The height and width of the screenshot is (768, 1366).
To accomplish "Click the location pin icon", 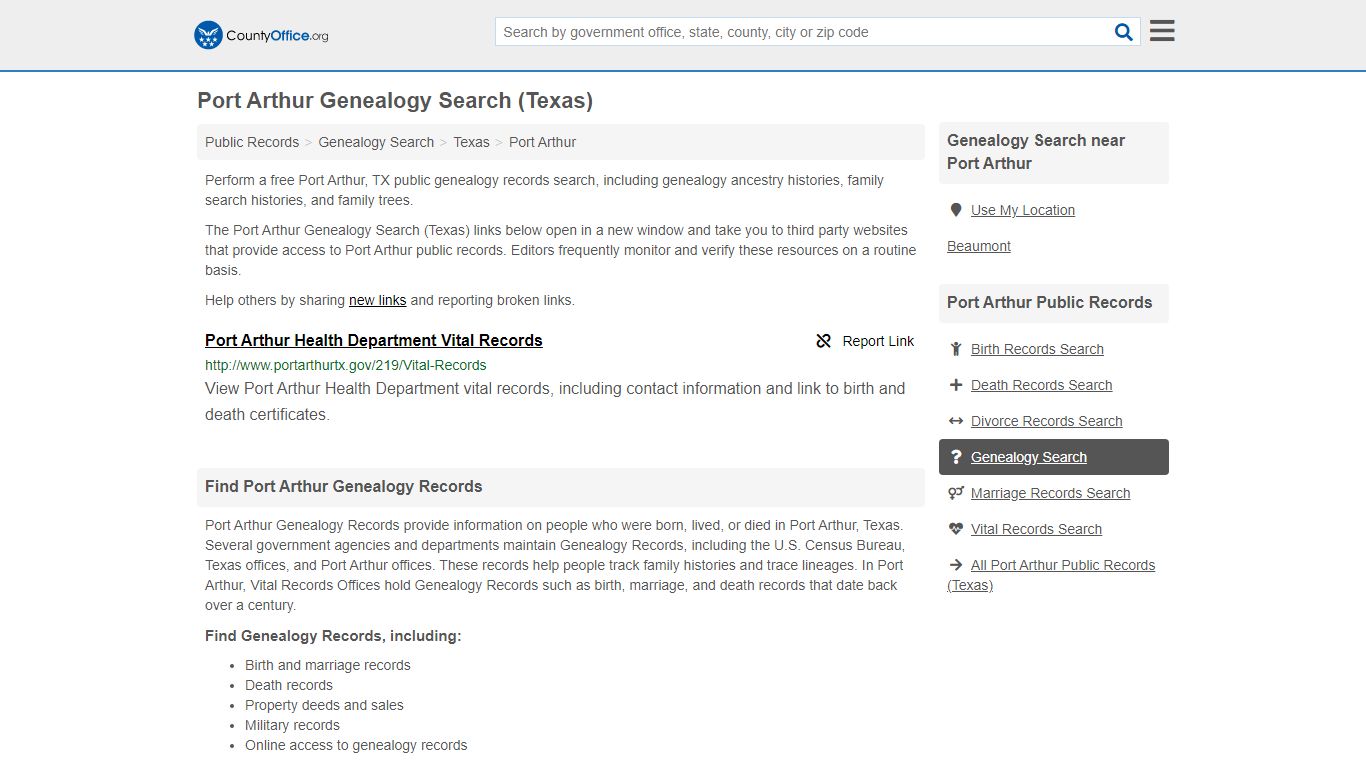I will click(x=956, y=210).
